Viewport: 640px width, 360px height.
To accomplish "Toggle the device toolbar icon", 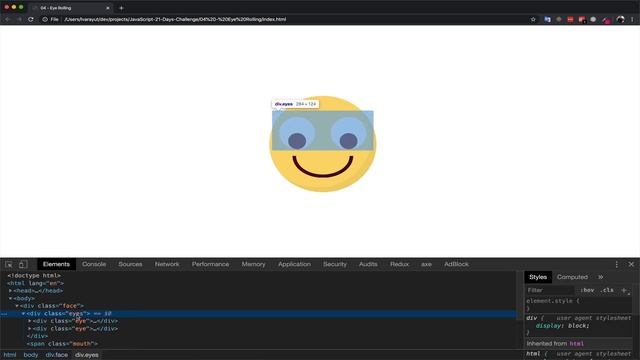I will (23, 264).
